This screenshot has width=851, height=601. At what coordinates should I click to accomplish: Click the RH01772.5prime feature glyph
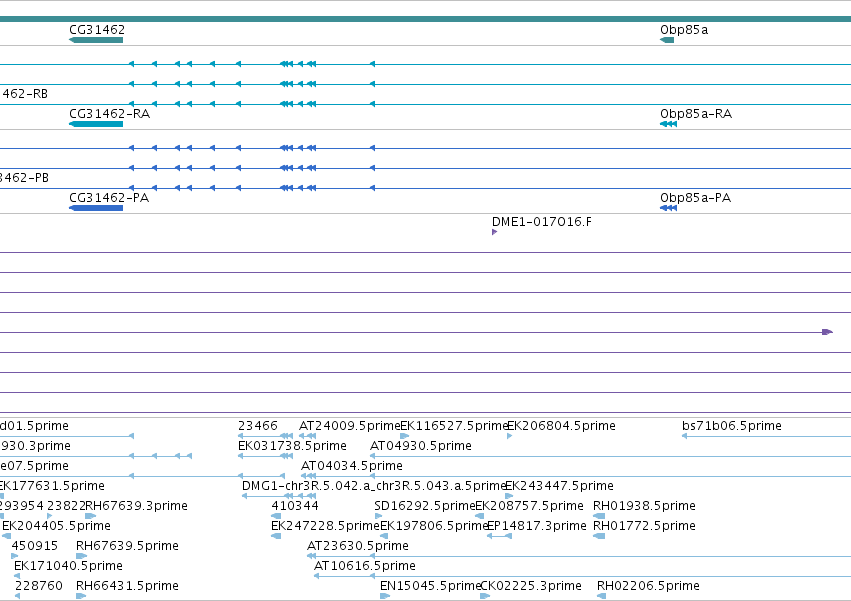click(599, 536)
